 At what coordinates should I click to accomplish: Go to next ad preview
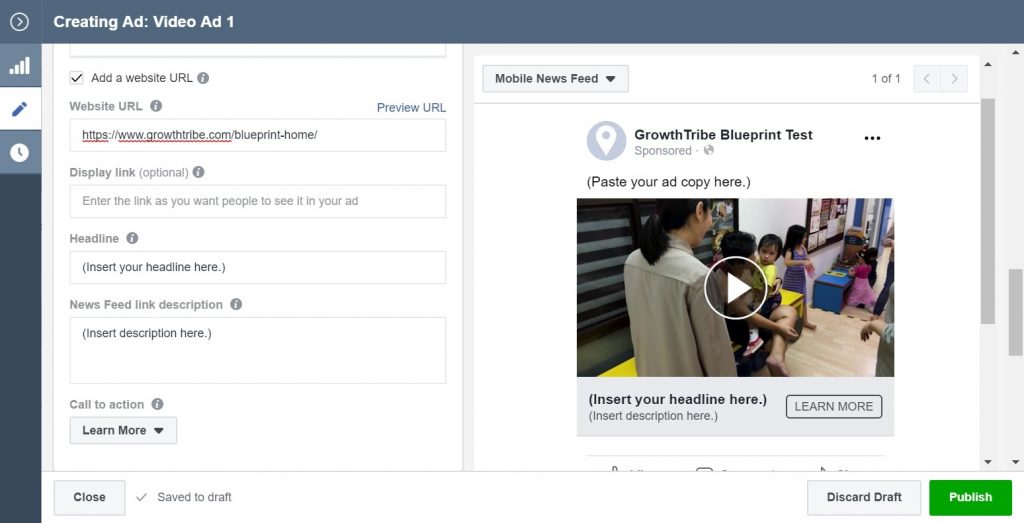tap(954, 79)
